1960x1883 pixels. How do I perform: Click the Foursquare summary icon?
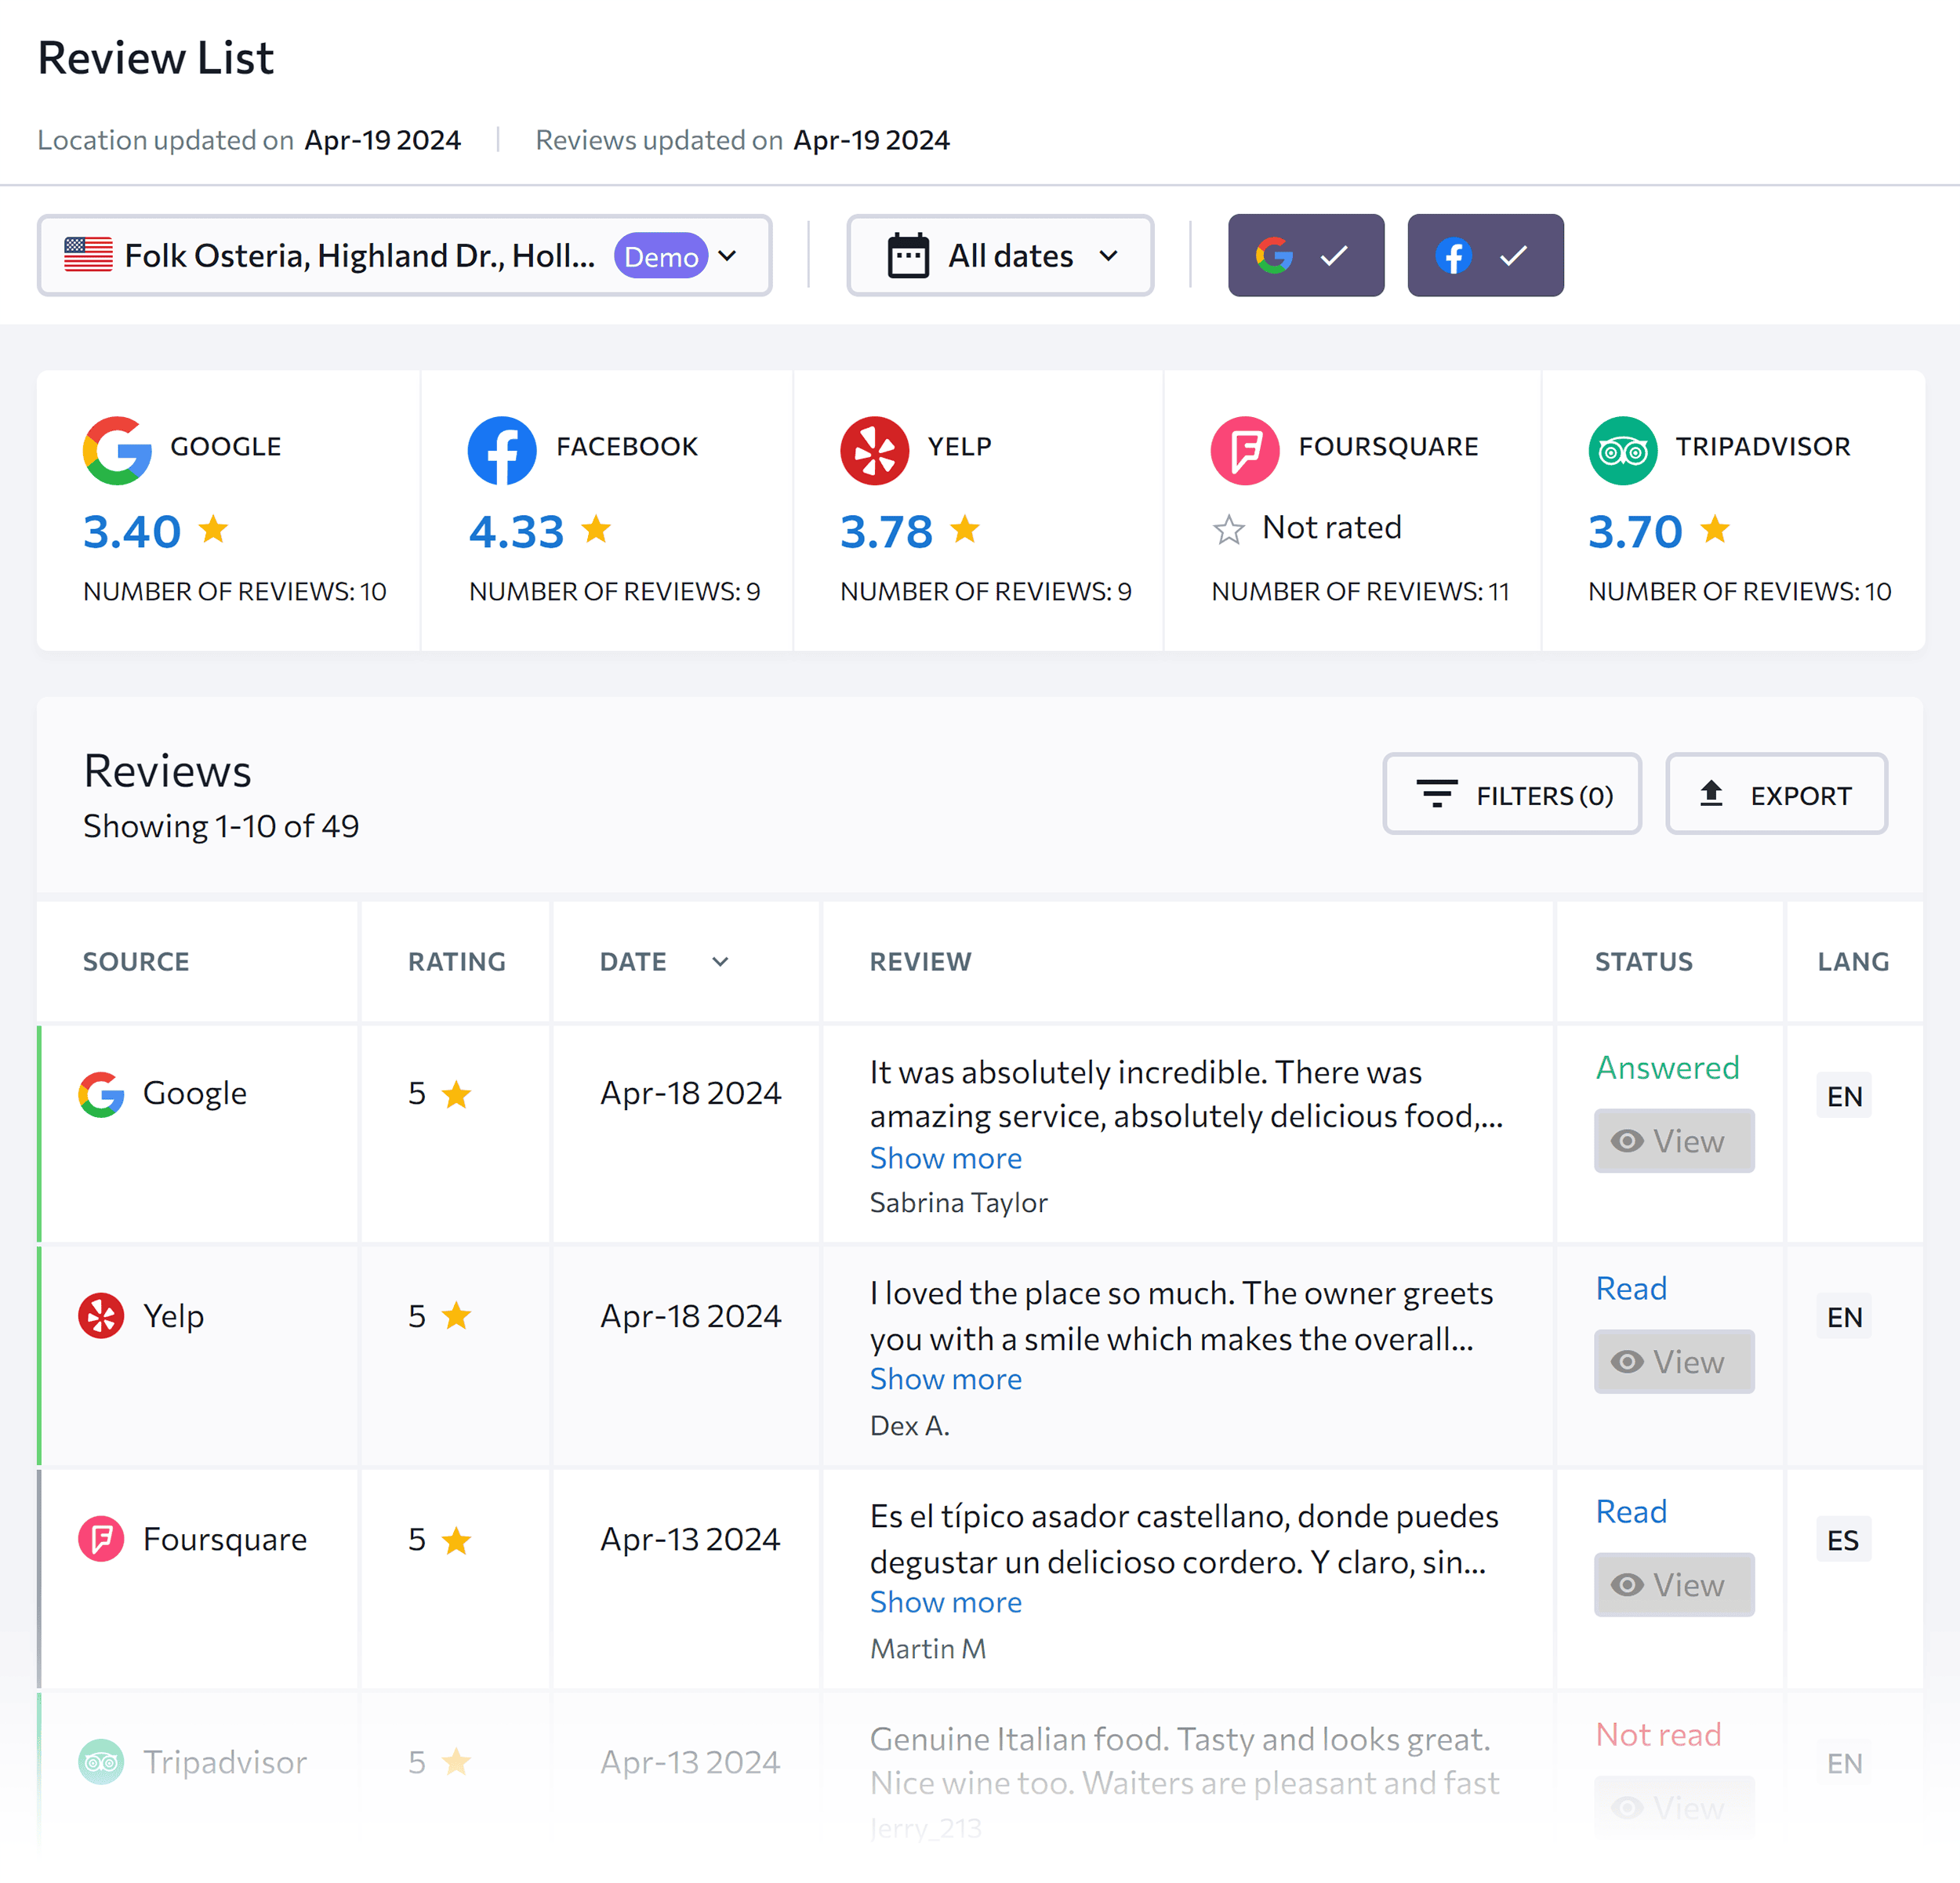[1244, 450]
